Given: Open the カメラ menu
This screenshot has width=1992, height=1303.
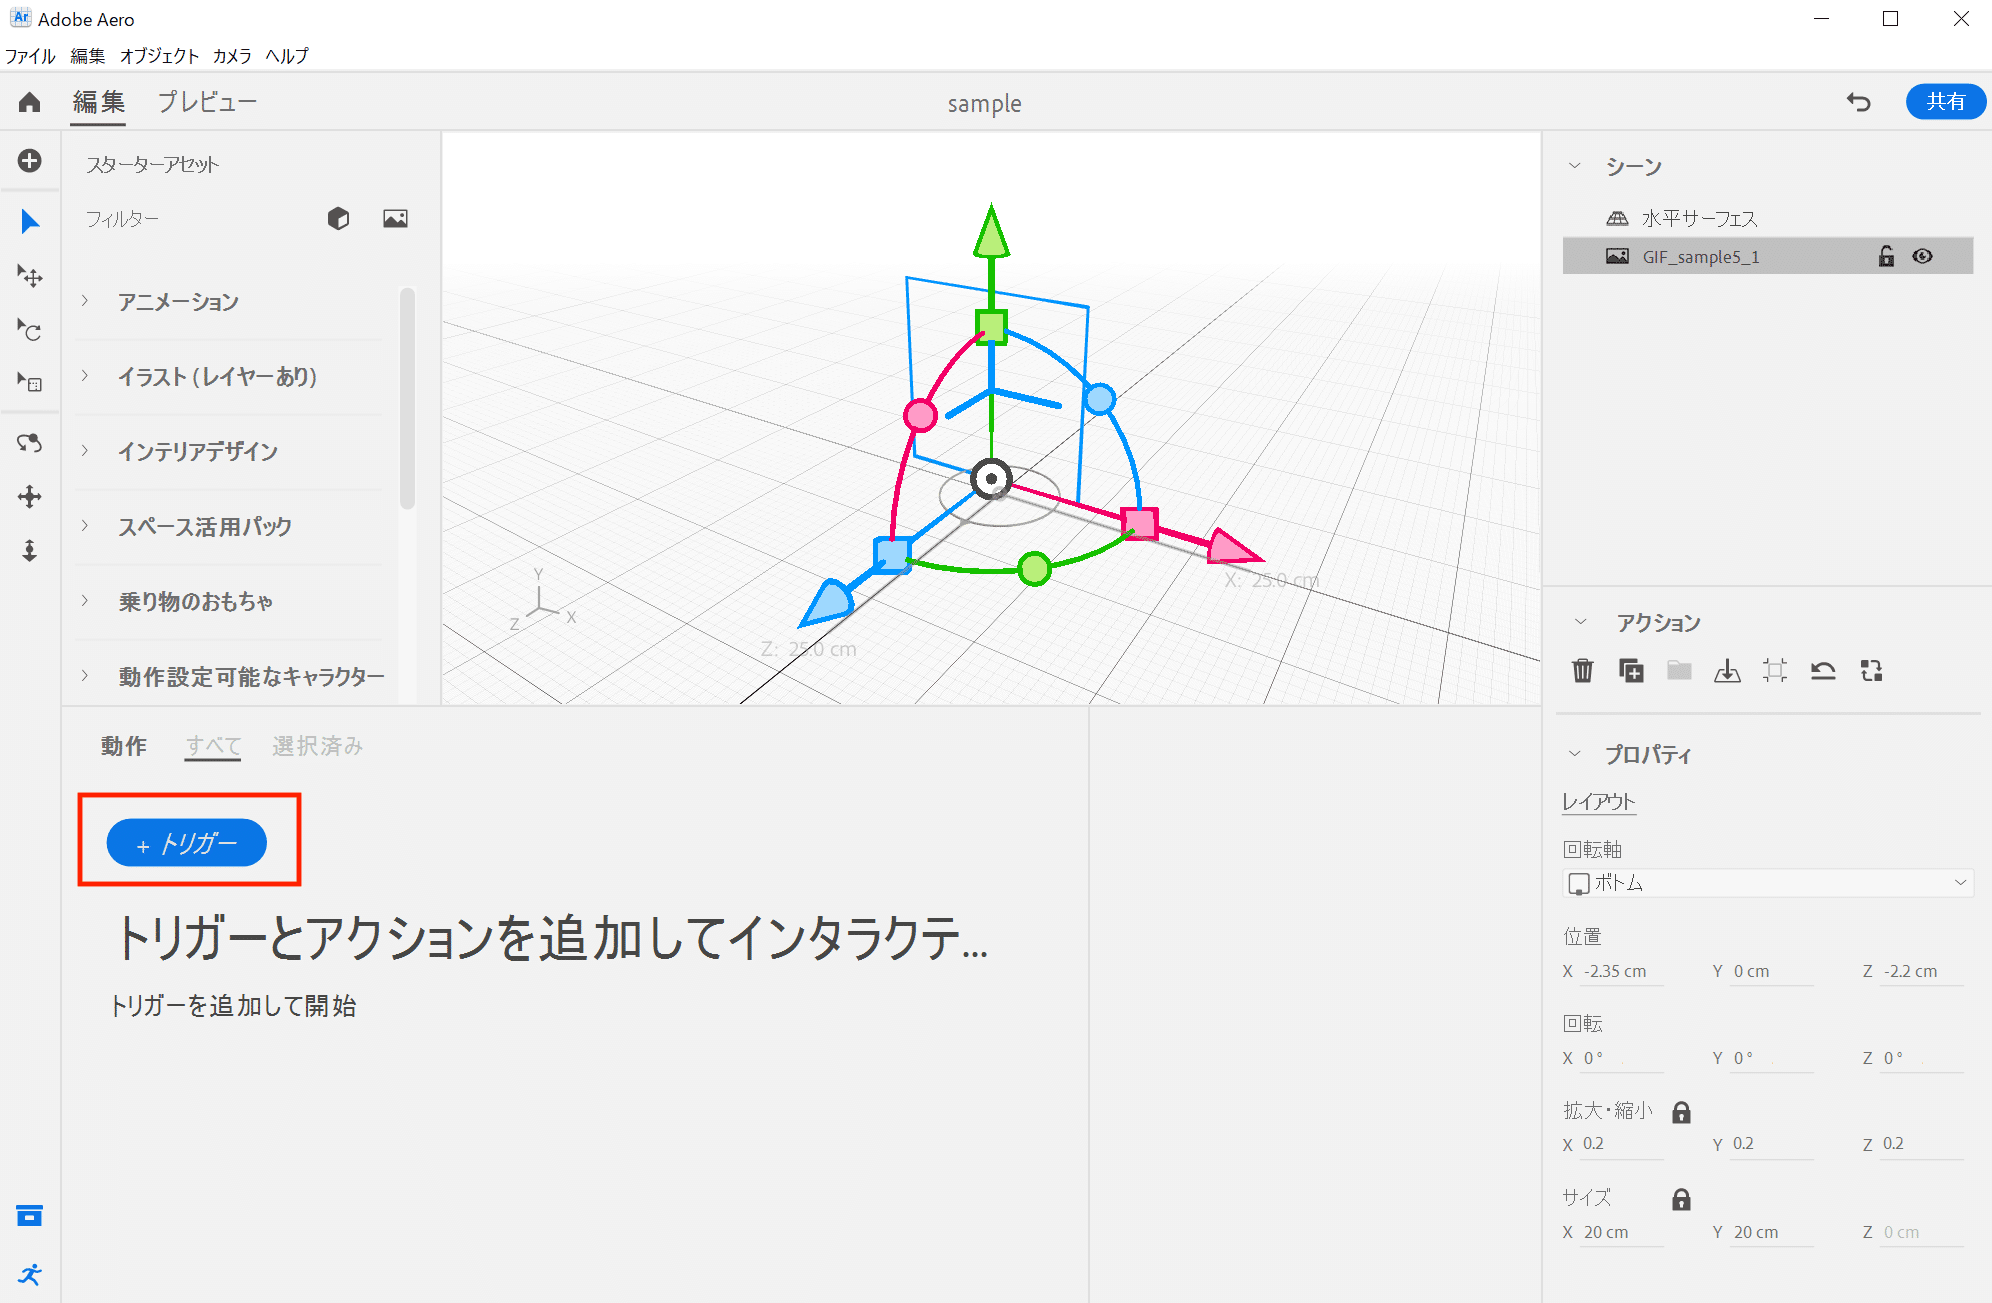Looking at the screenshot, I should (232, 56).
